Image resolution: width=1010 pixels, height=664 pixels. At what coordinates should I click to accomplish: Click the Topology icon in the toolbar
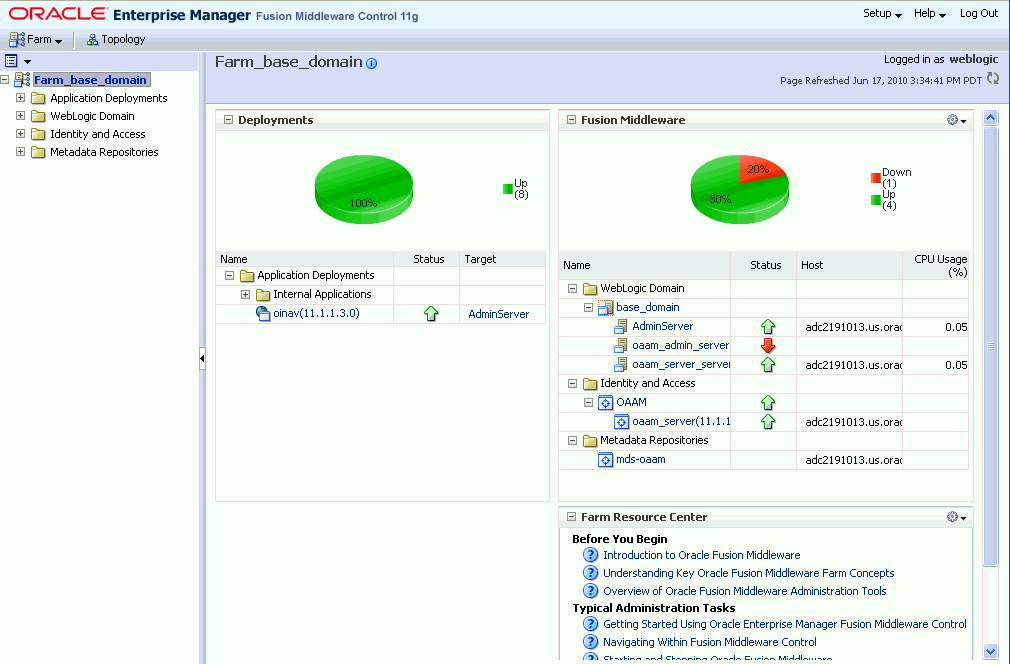pyautogui.click(x=90, y=39)
